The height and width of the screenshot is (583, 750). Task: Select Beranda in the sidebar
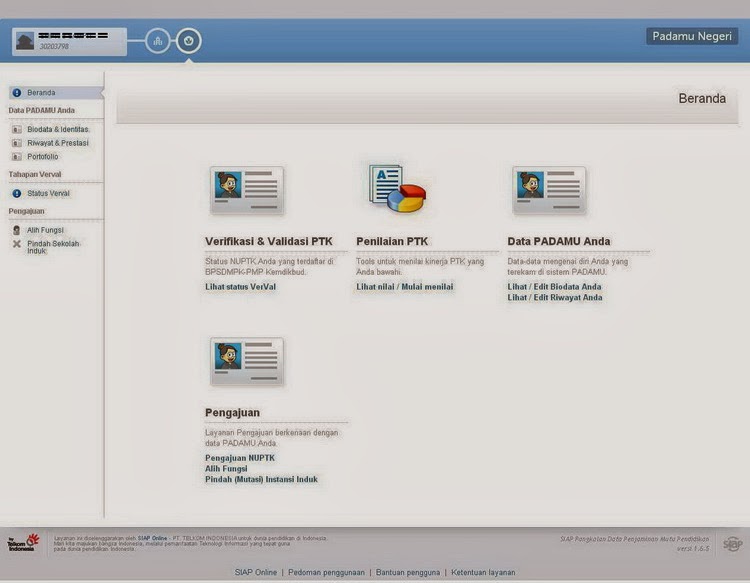56,93
